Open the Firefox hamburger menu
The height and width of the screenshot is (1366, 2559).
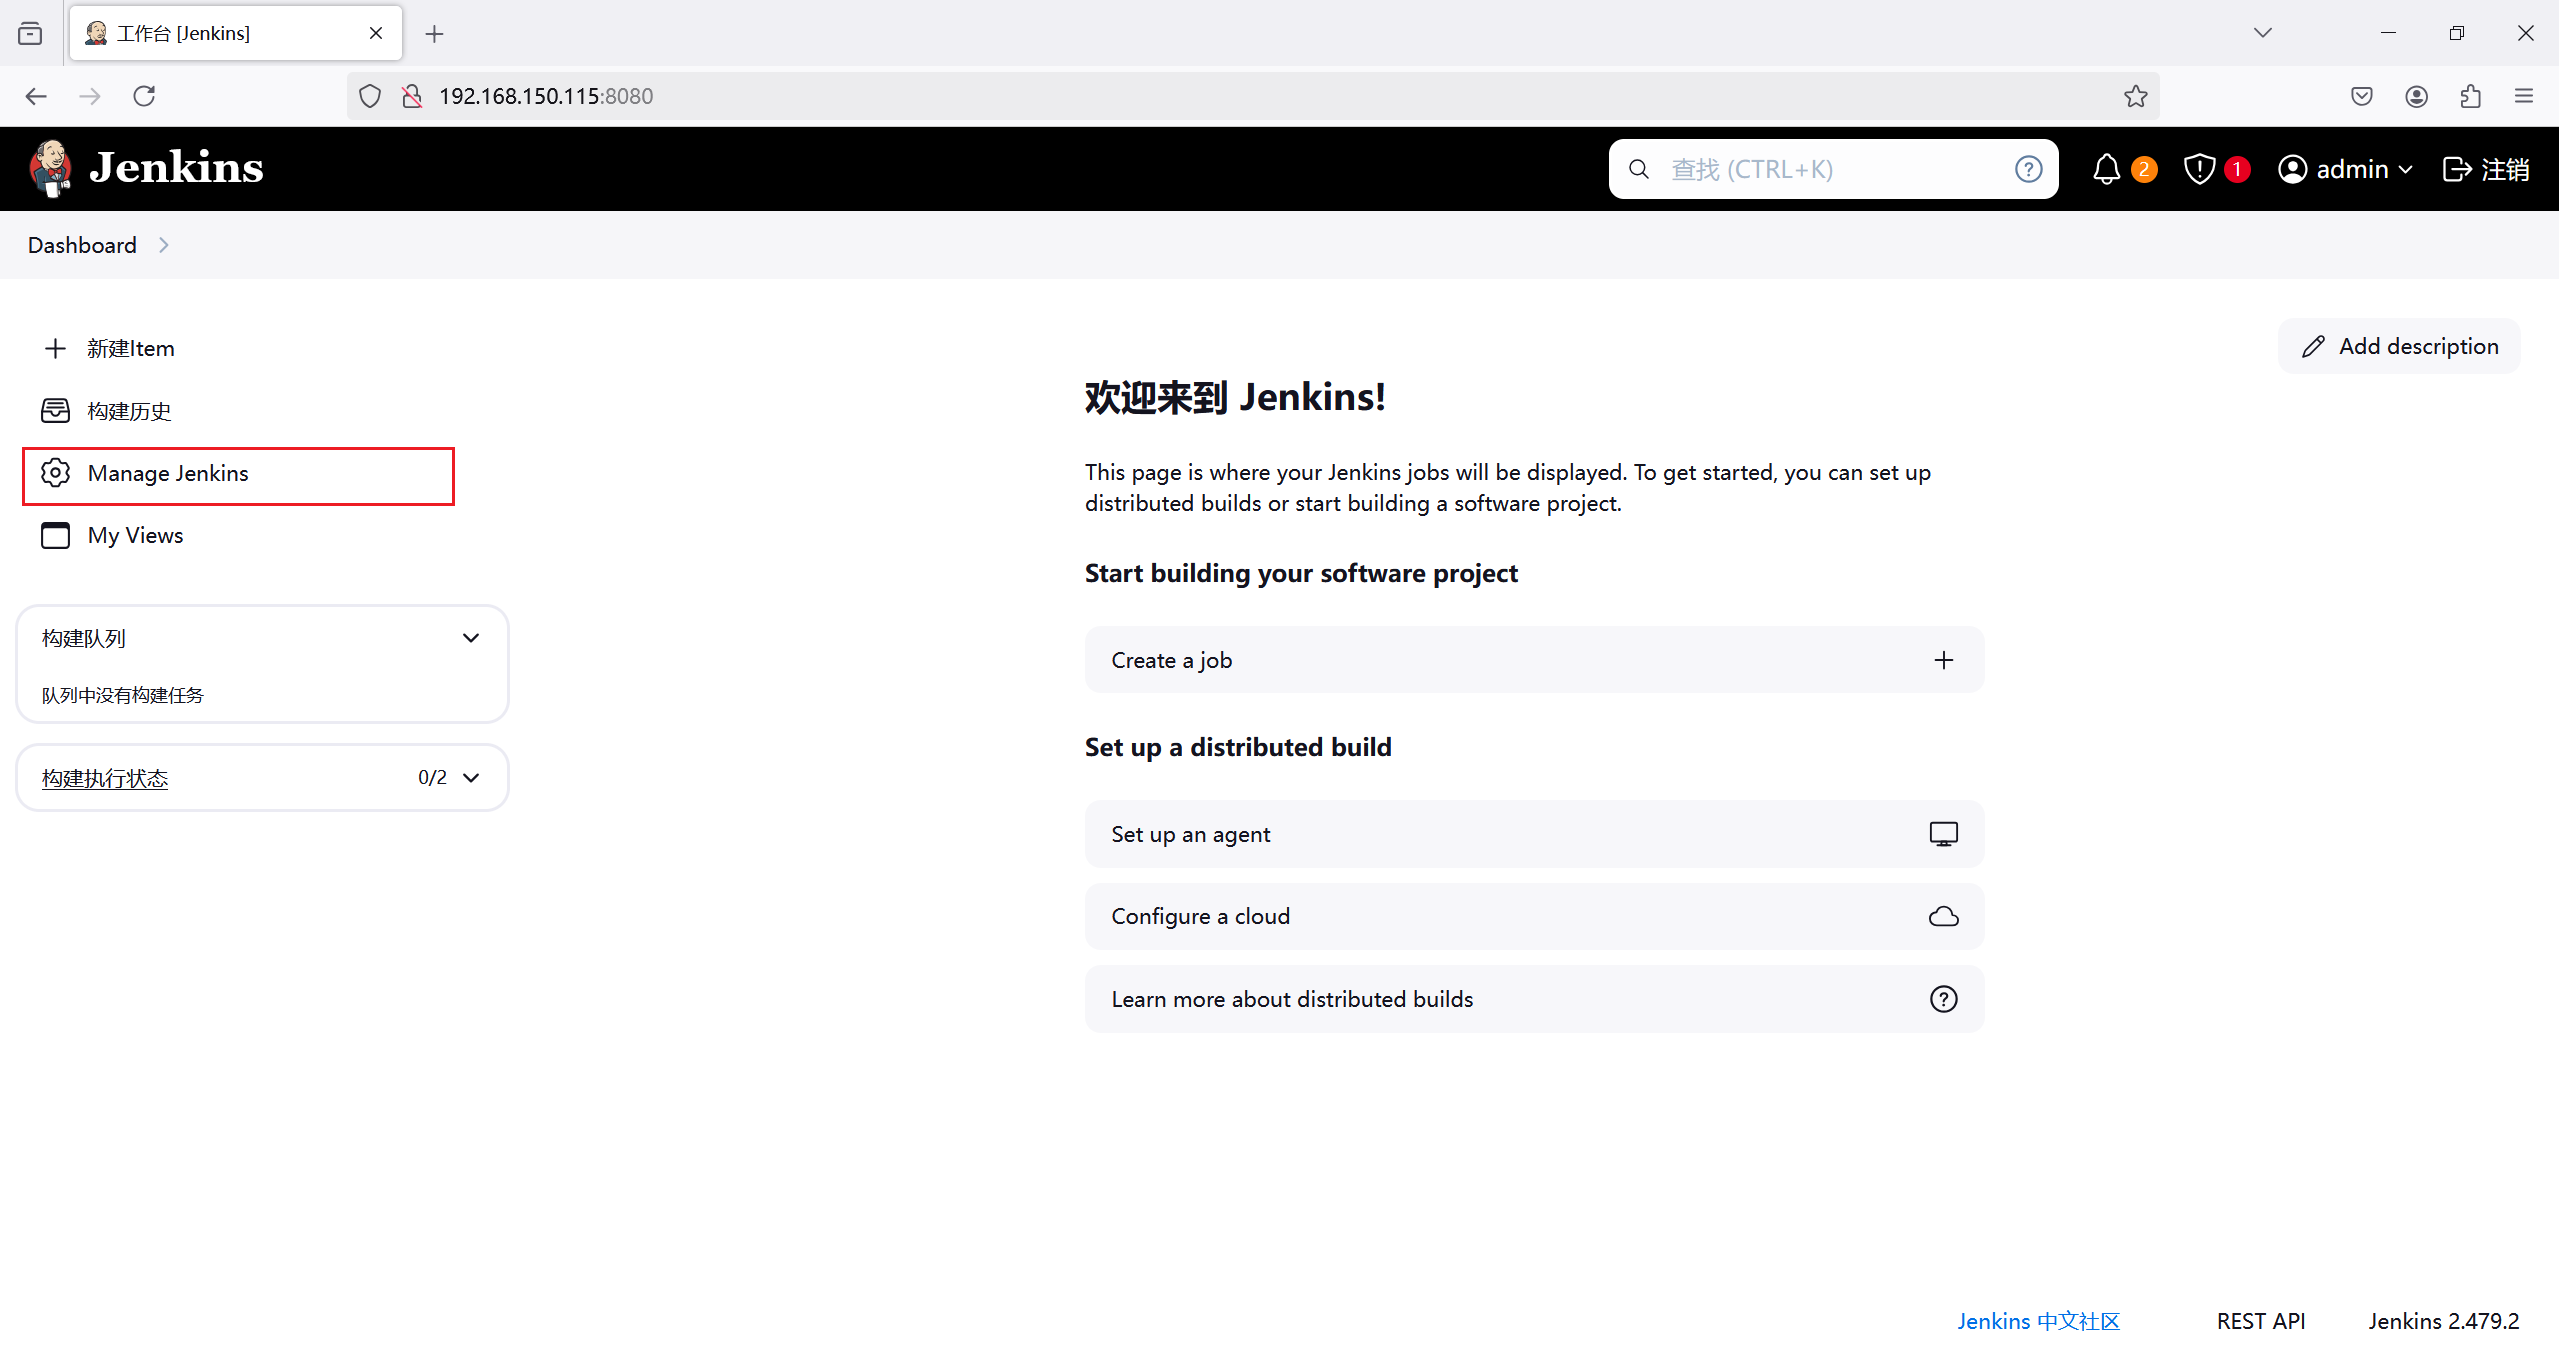[x=2524, y=96]
